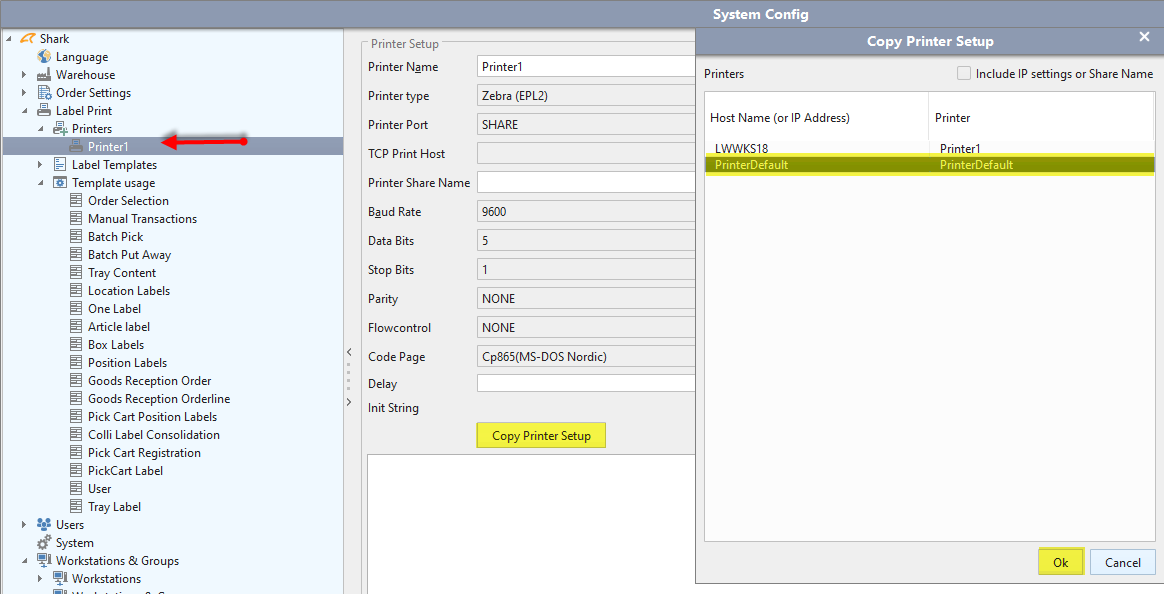Click the TCP Print Host field
Screen dimensions: 1164x594
click(586, 154)
